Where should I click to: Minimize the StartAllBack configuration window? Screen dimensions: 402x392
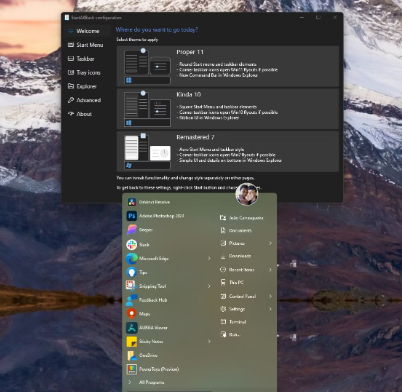pos(302,17)
